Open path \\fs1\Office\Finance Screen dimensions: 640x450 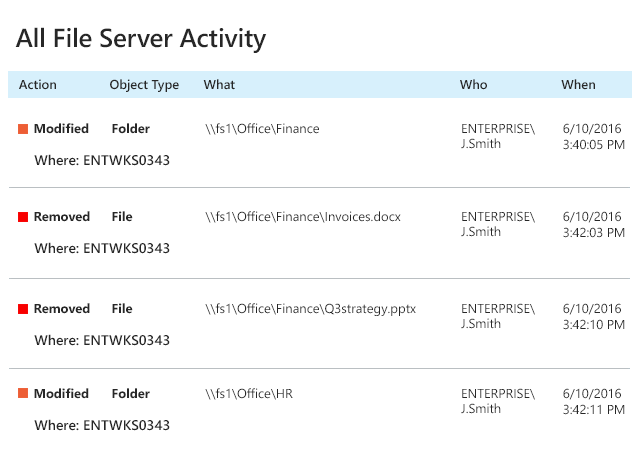(x=262, y=129)
